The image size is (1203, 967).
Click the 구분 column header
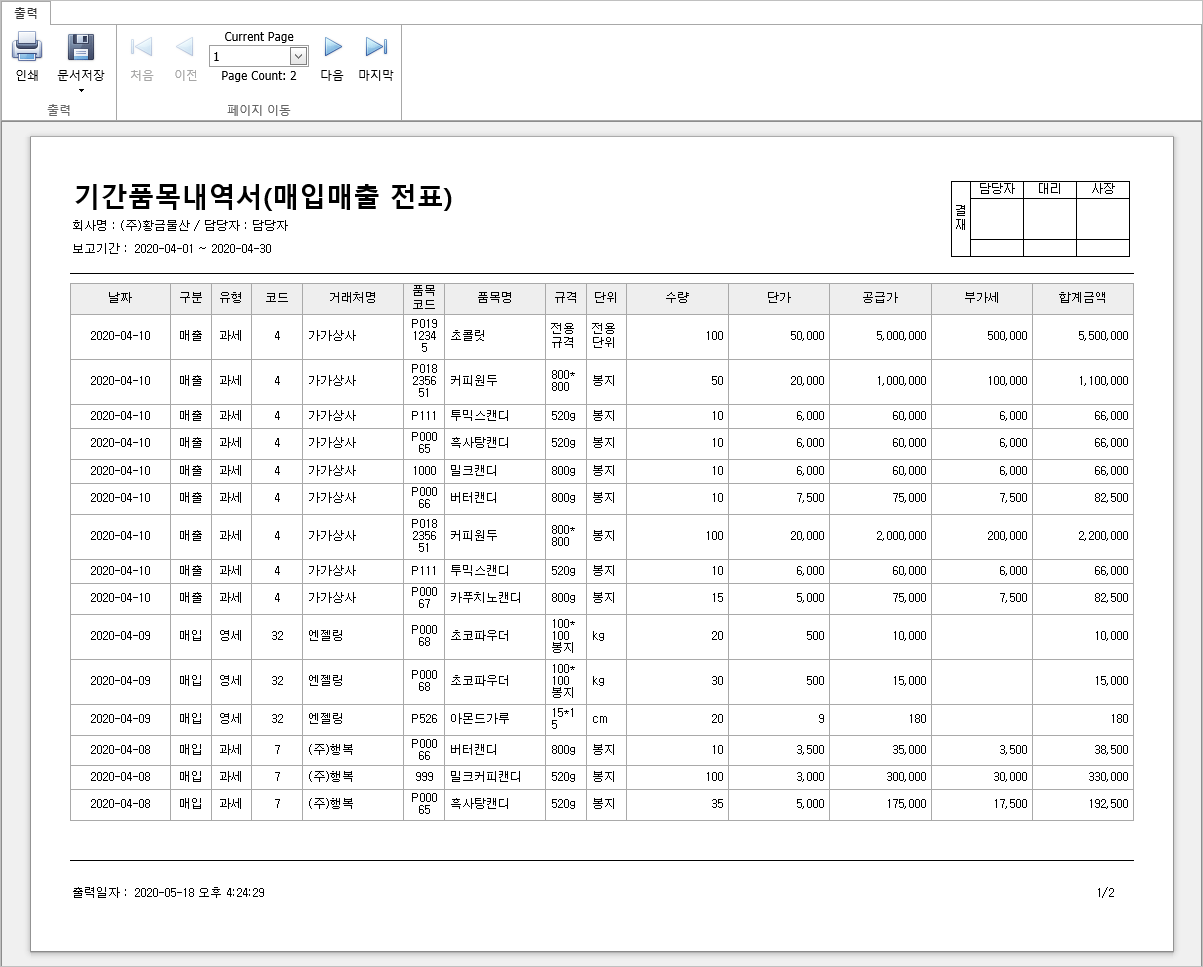coord(191,298)
